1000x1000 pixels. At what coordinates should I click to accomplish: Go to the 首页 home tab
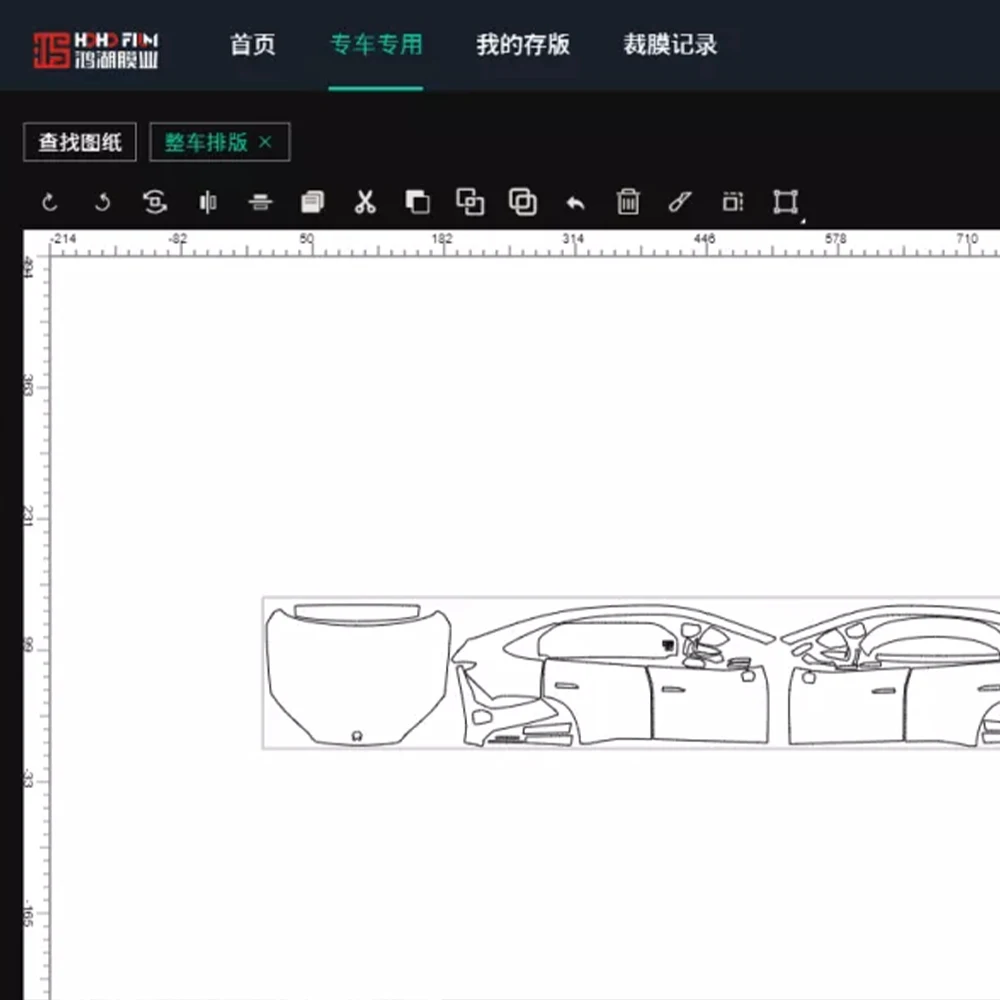coord(252,45)
